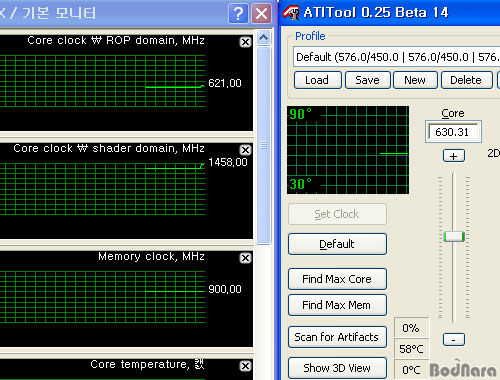This screenshot has height=380, width=500.
Task: Click the help question mark icon
Action: point(238,14)
